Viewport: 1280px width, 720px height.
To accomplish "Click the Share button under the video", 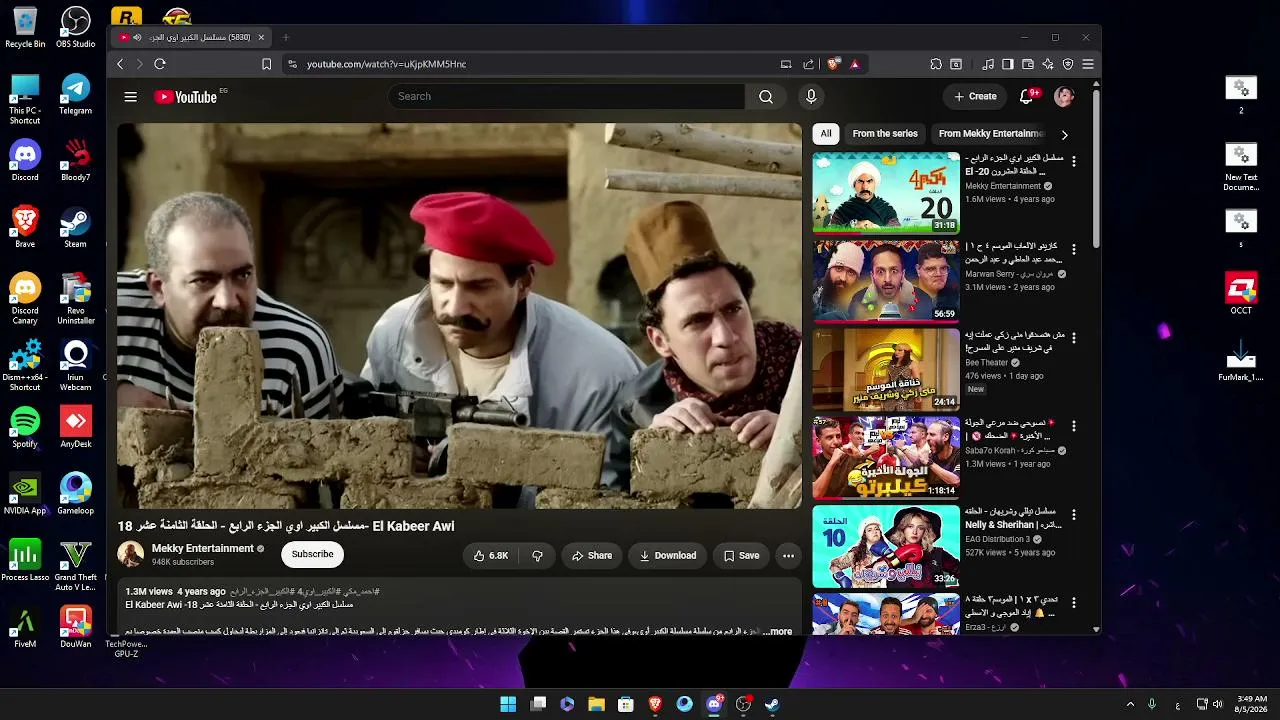I will click(x=591, y=556).
